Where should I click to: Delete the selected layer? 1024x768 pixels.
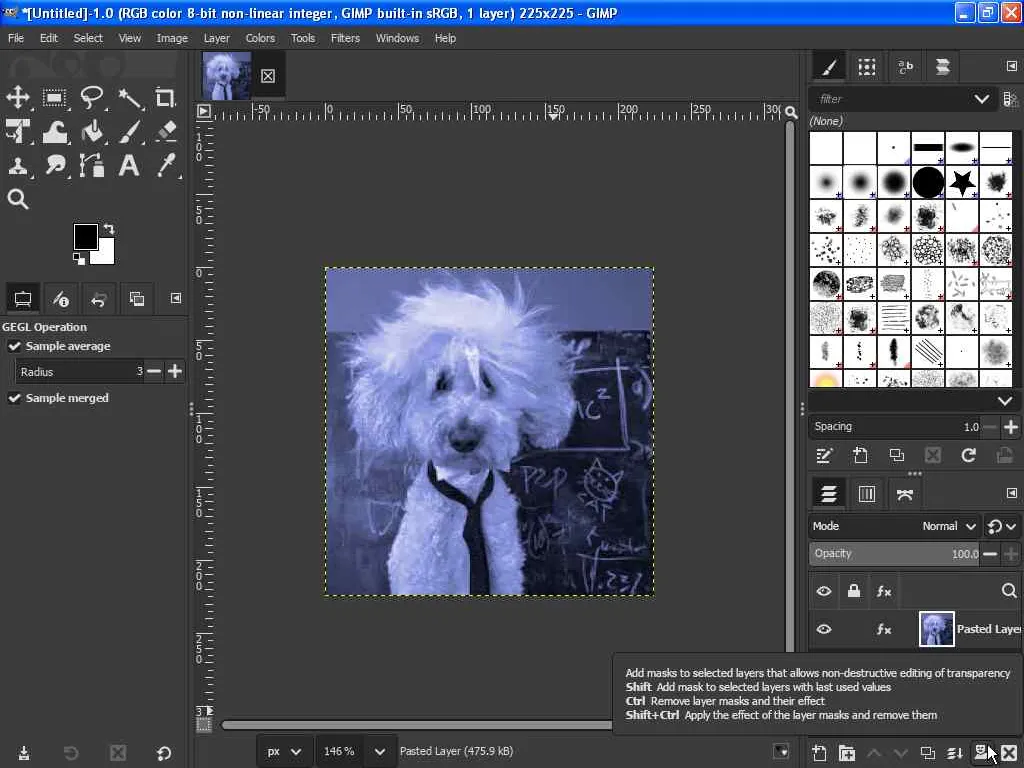pos(1009,753)
